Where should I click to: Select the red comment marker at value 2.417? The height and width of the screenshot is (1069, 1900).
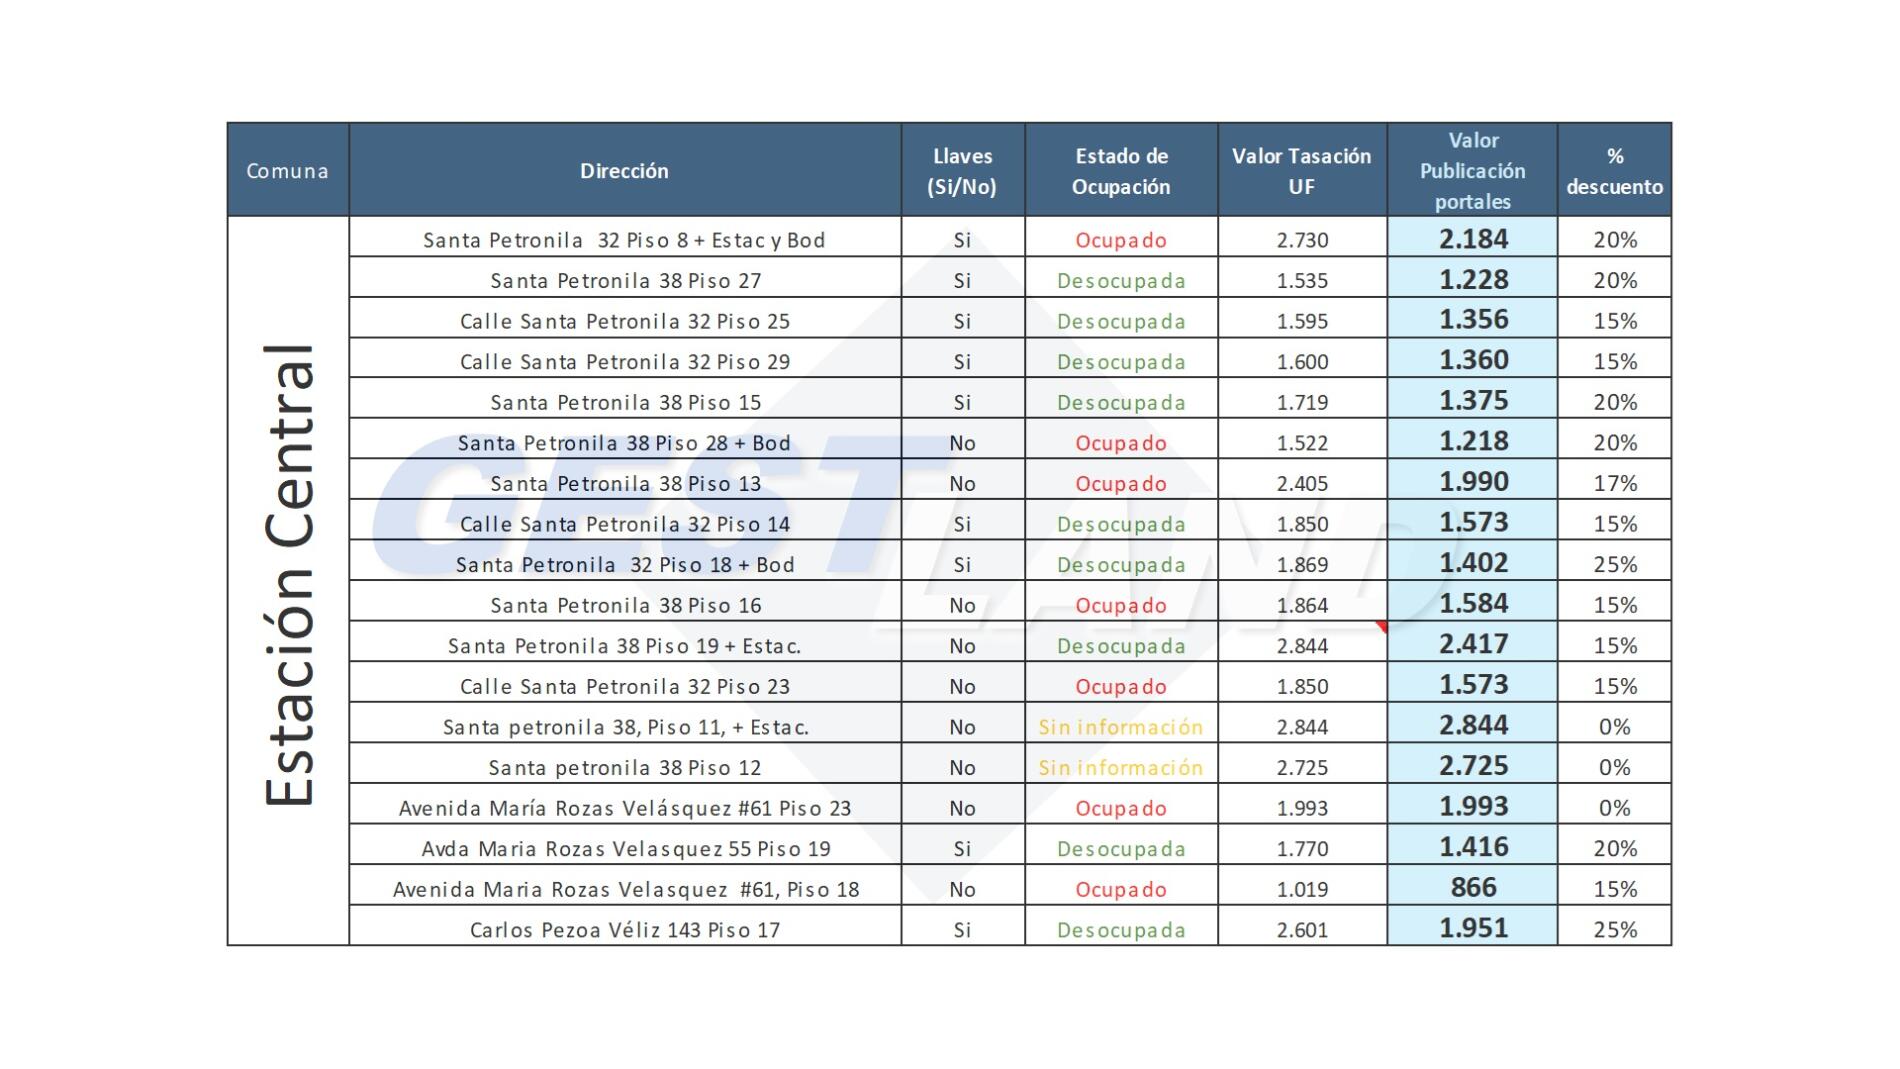1382,627
